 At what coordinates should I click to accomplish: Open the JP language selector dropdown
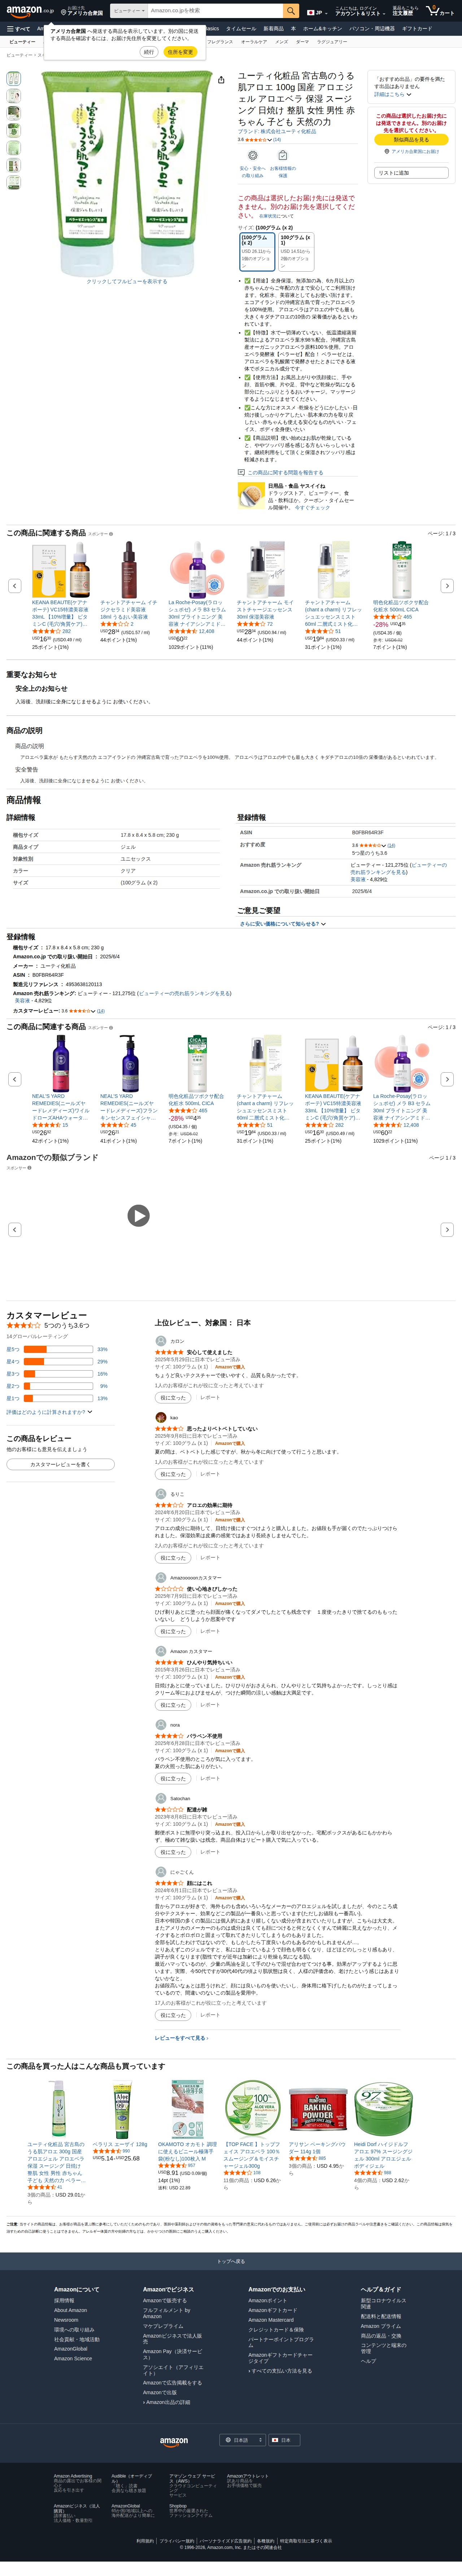point(315,12)
